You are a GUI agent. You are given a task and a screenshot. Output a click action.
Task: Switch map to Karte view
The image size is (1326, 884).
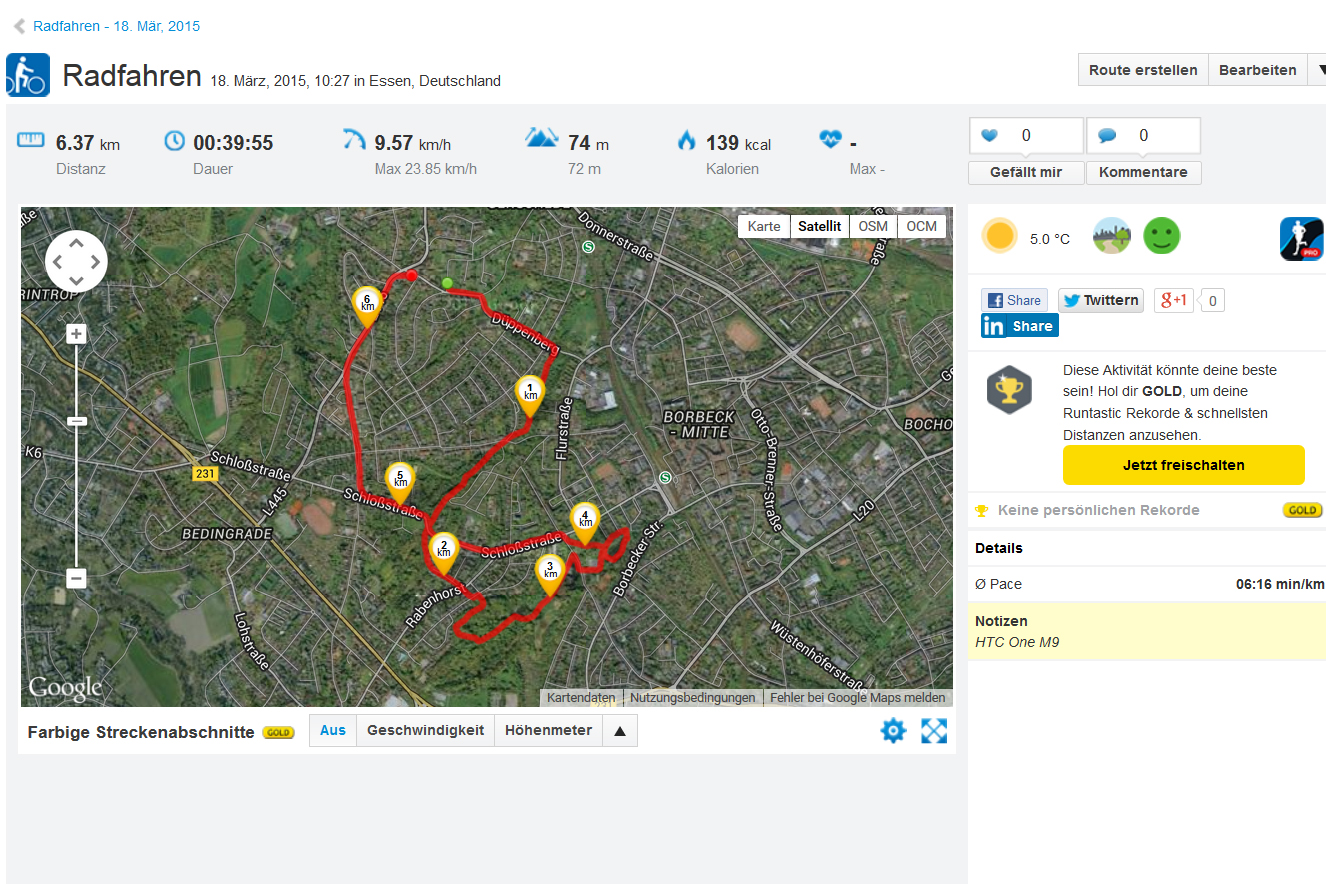(764, 226)
